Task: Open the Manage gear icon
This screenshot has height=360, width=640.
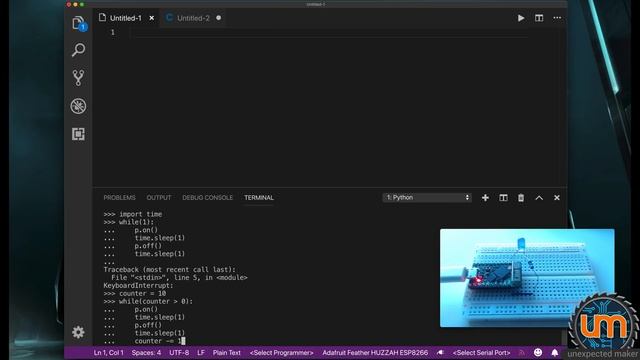Action: click(78, 332)
